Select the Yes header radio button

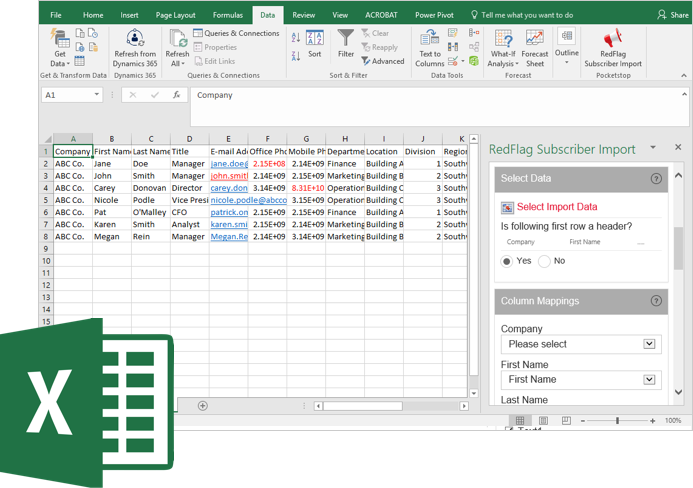coord(507,261)
